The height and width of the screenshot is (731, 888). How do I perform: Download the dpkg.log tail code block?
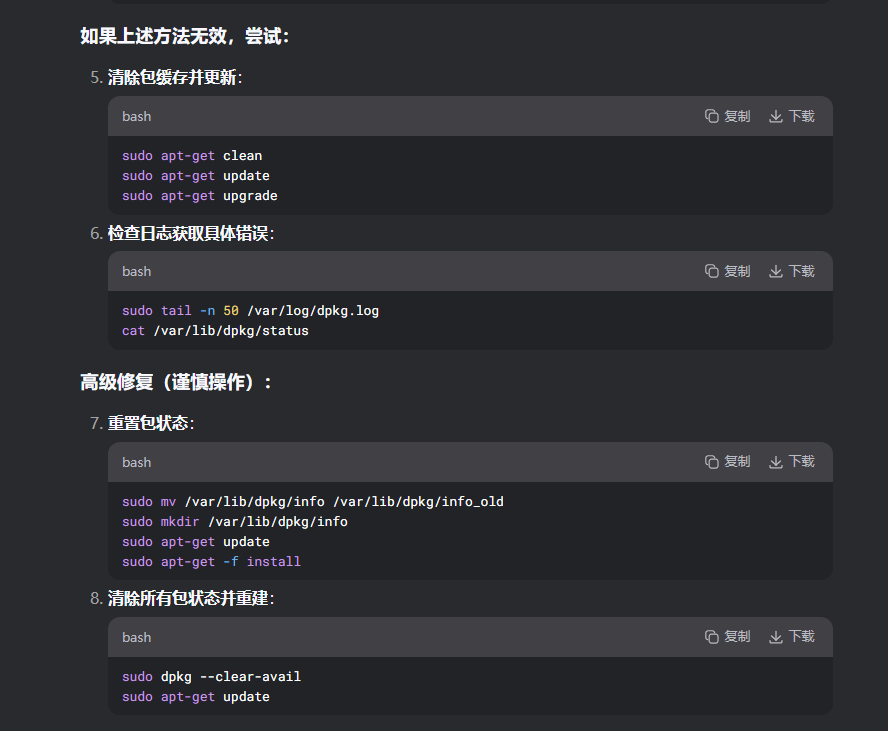792,271
